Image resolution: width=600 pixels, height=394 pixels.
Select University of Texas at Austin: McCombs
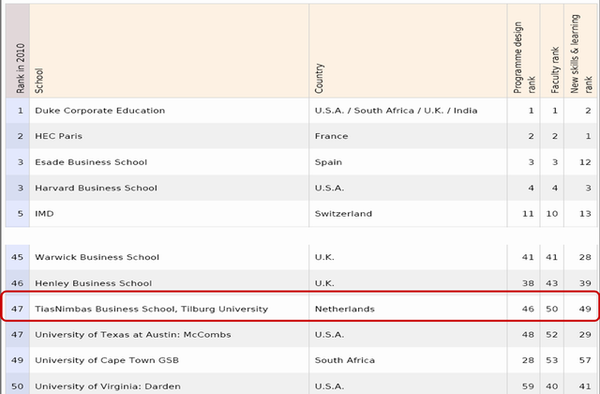[x=133, y=335]
